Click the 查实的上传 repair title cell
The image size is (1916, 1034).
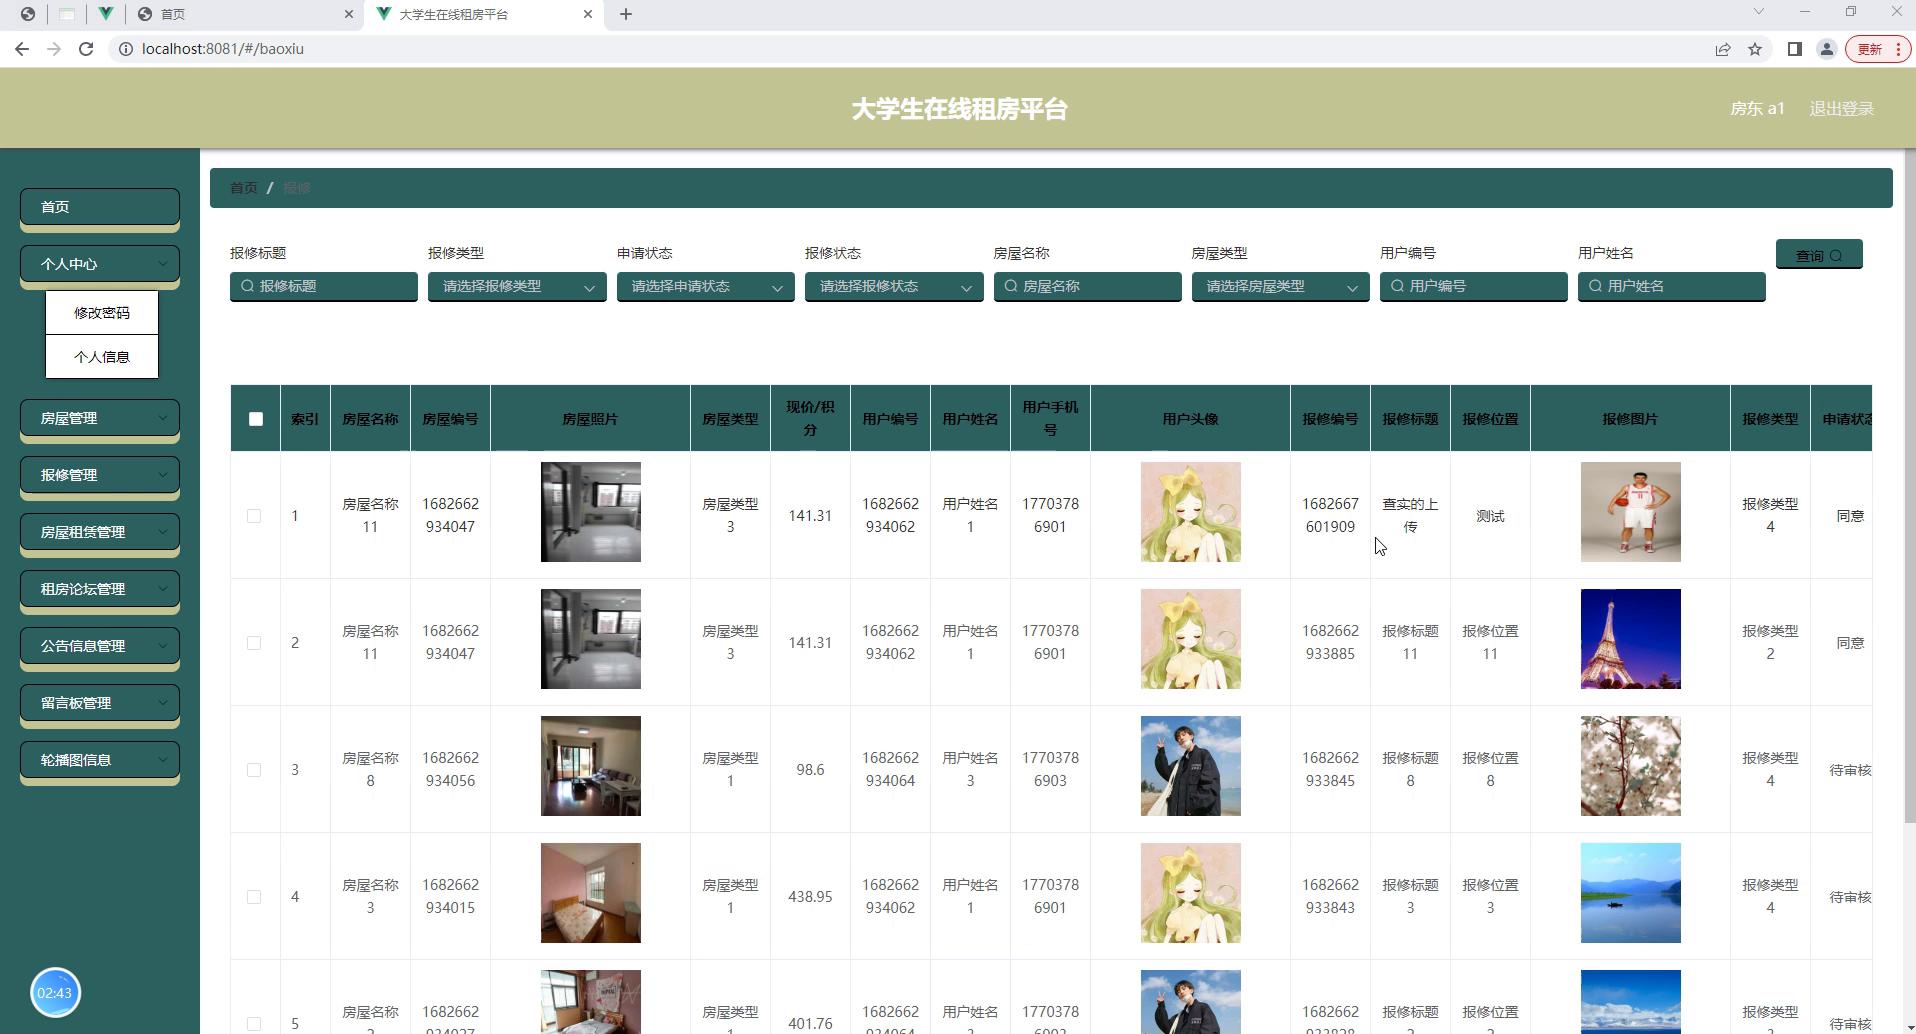click(1410, 516)
